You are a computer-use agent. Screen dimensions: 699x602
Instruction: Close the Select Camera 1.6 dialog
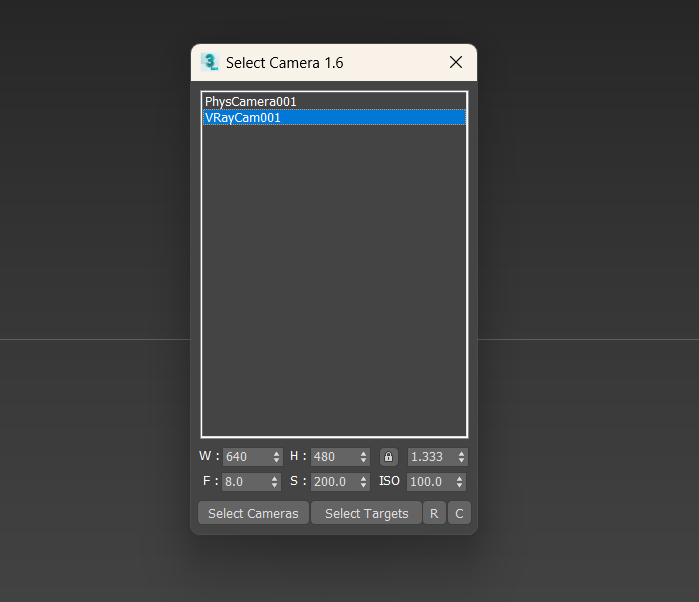pyautogui.click(x=456, y=62)
